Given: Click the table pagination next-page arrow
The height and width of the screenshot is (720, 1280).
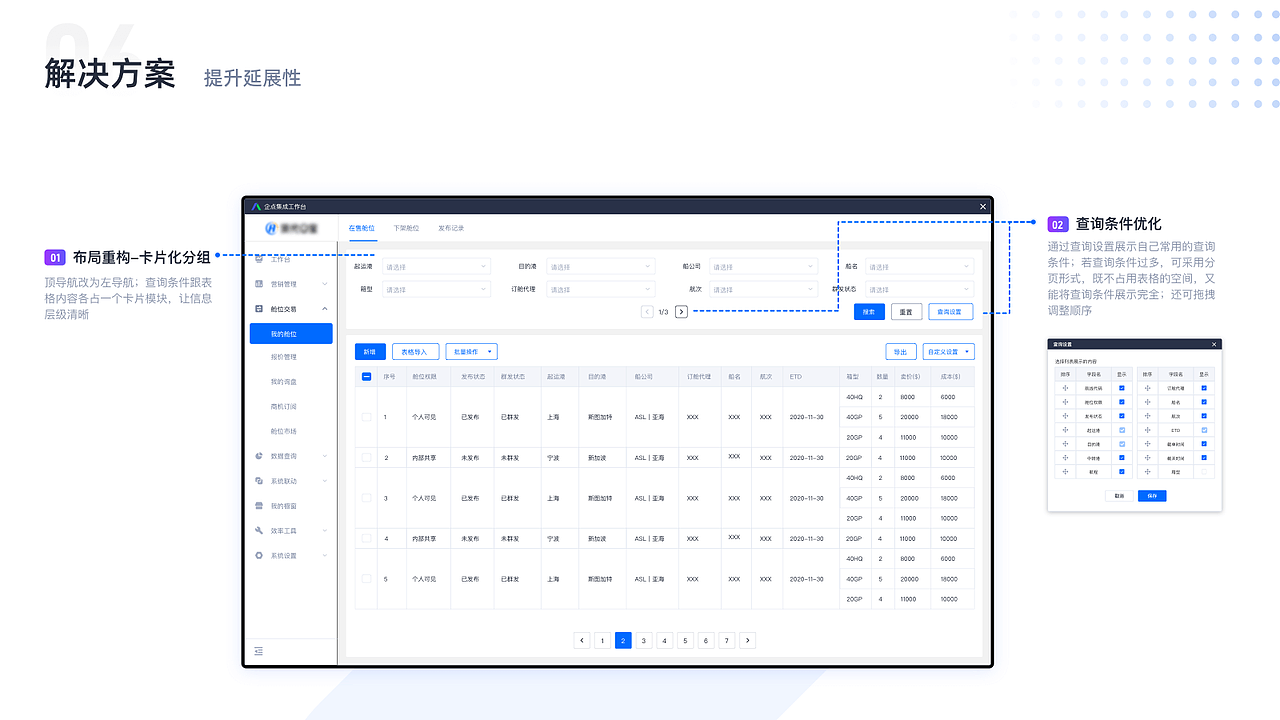Looking at the screenshot, I should pos(747,641).
